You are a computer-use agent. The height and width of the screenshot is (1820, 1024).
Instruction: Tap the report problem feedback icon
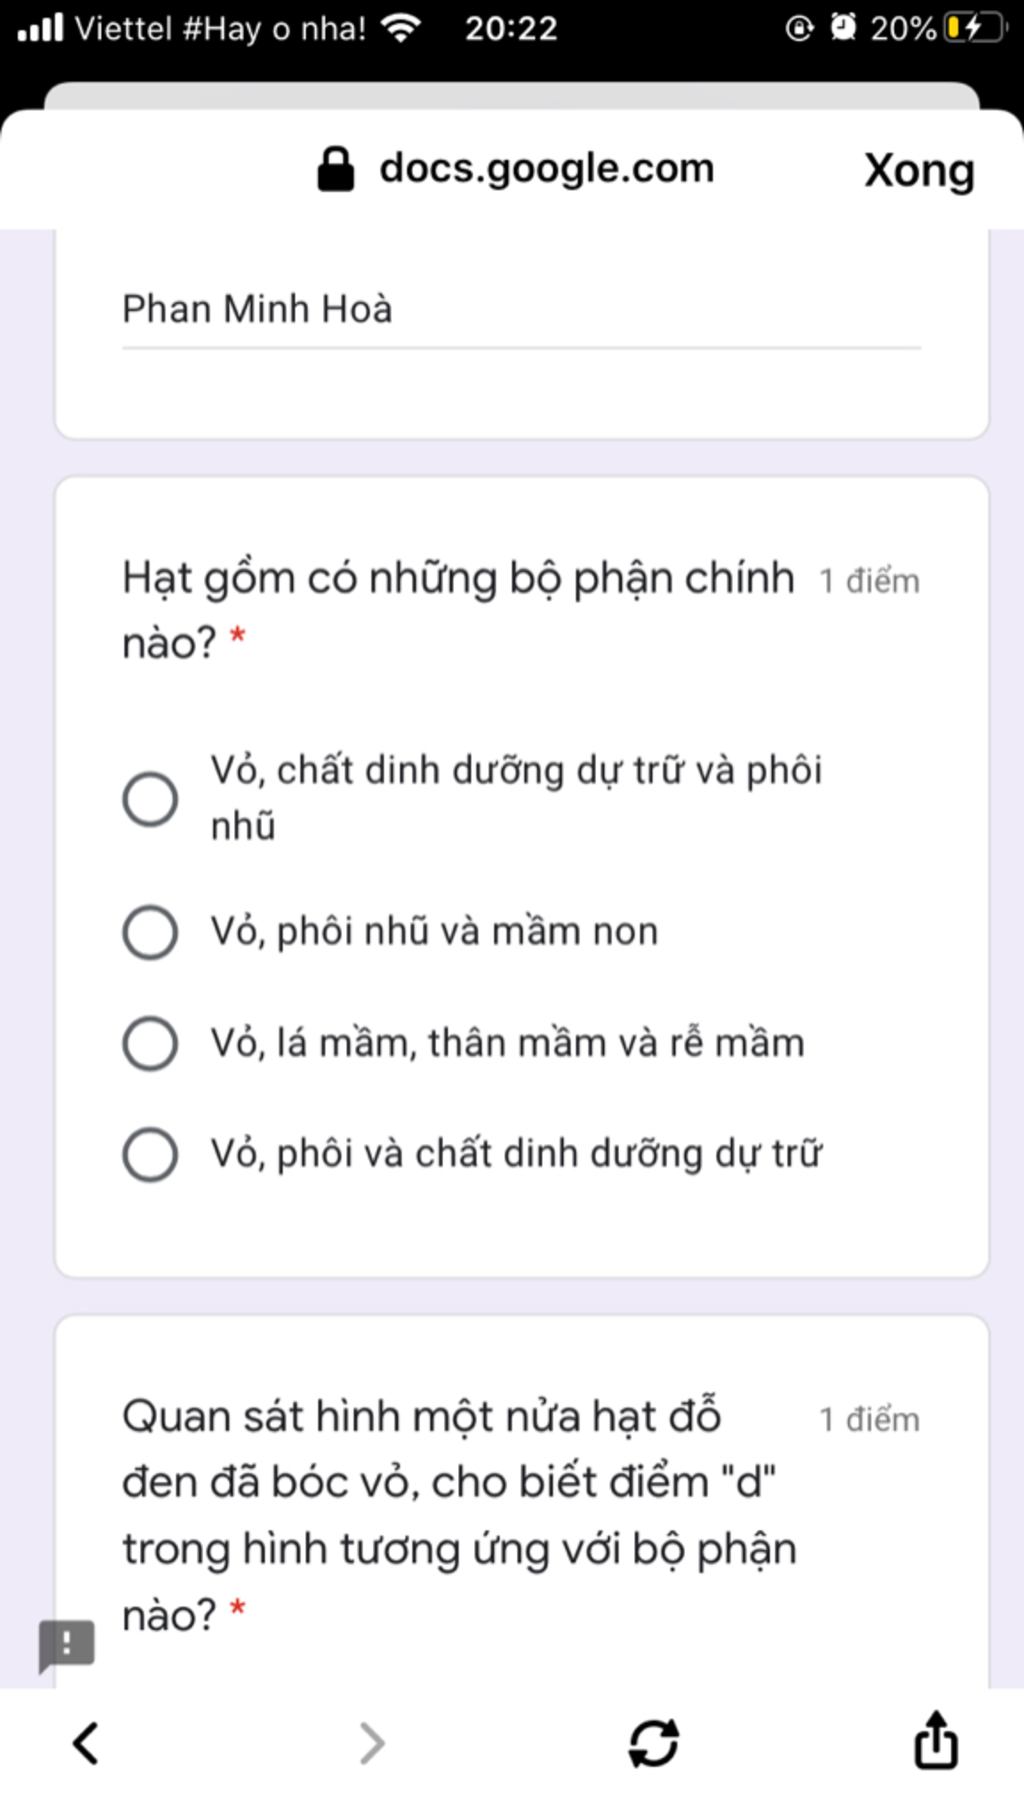66,1644
